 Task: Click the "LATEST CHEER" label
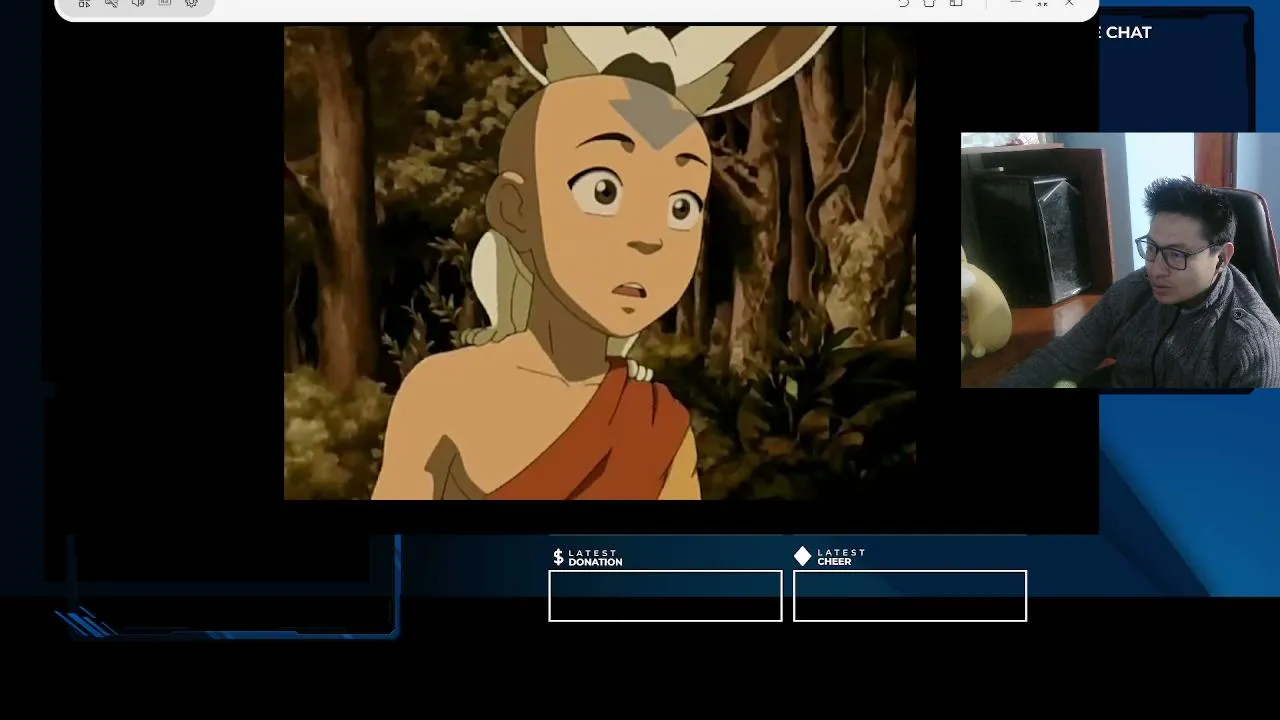841,557
